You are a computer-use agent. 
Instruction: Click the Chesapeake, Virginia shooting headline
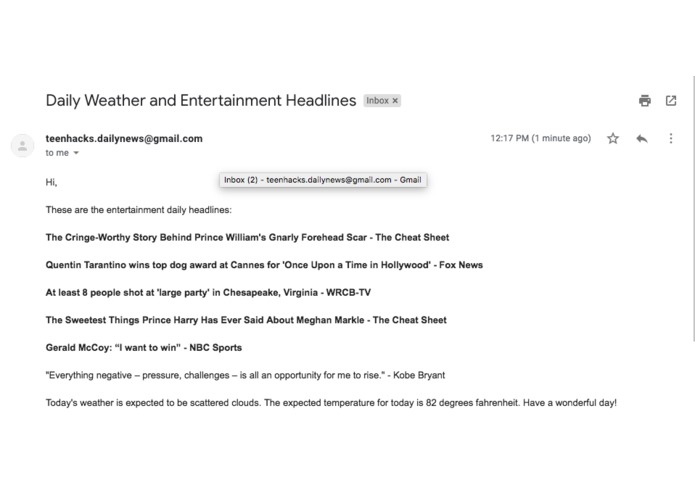pyautogui.click(x=208, y=292)
